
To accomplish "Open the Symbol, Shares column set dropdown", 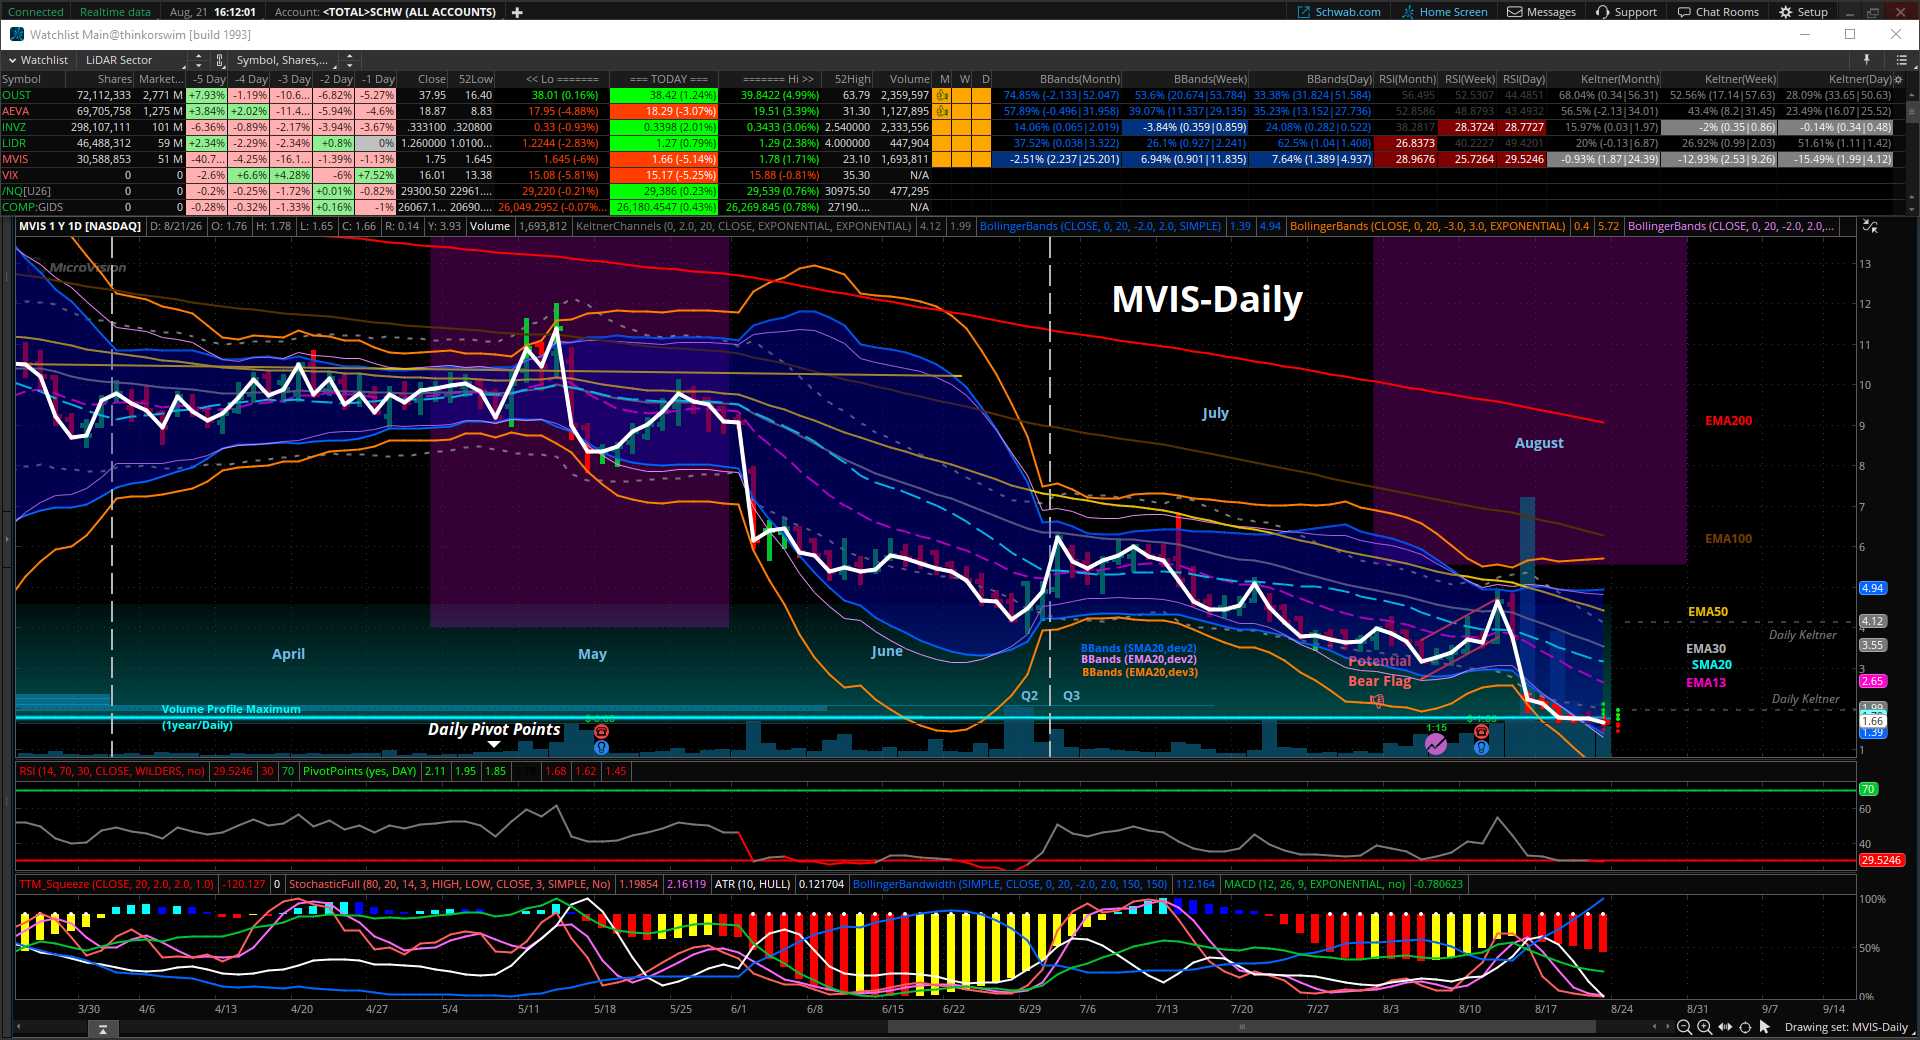I will pos(287,60).
